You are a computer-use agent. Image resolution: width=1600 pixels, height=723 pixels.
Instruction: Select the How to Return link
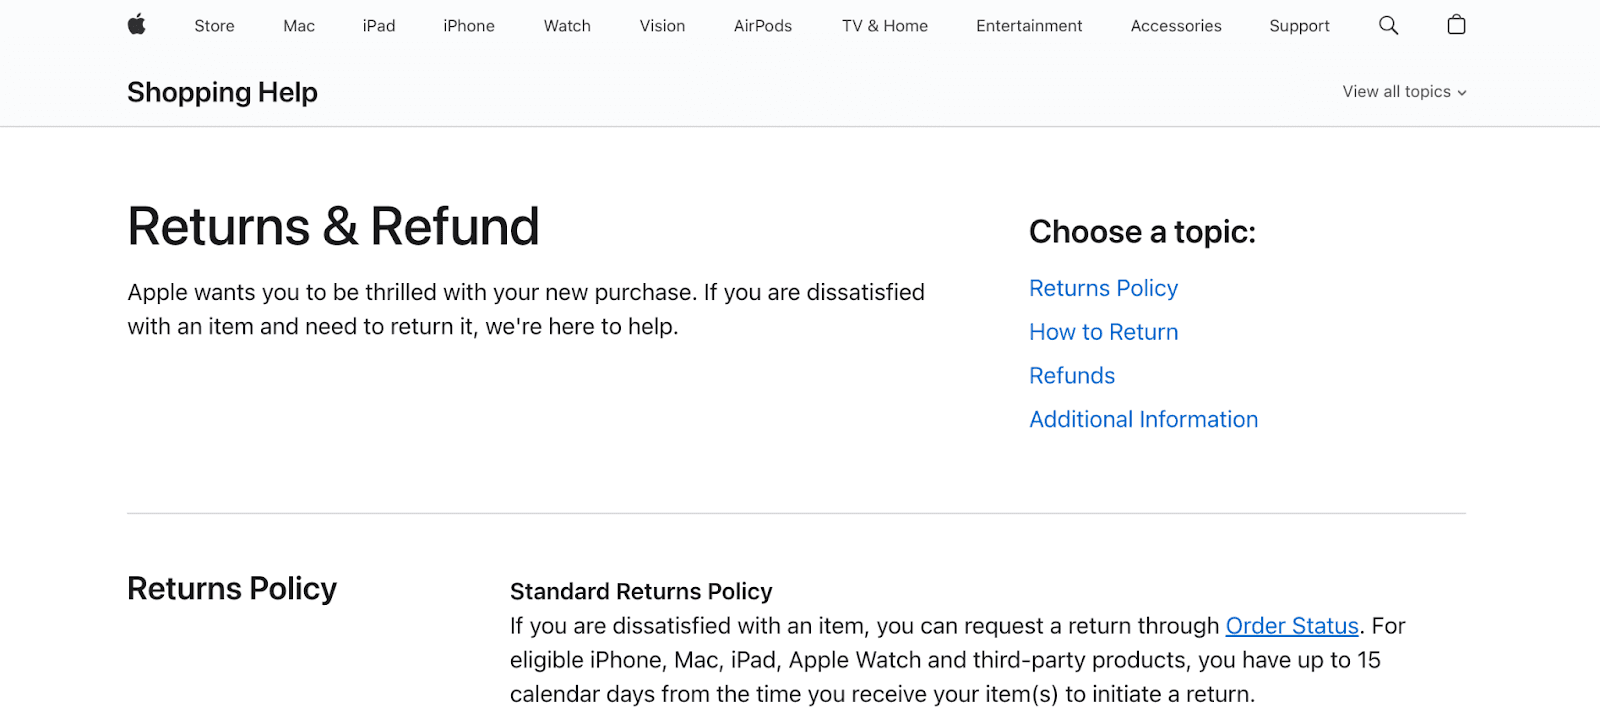[x=1103, y=332]
